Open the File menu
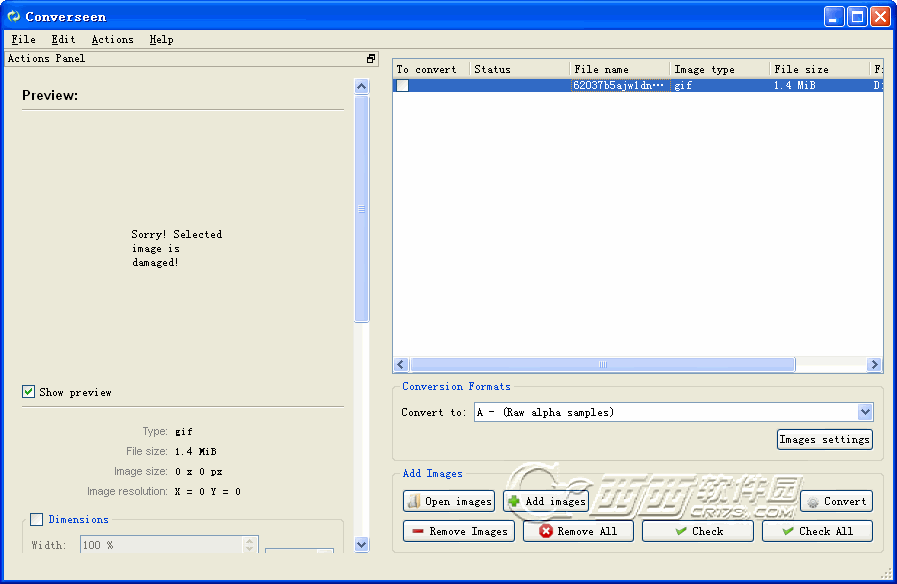897x584 pixels. (x=23, y=40)
